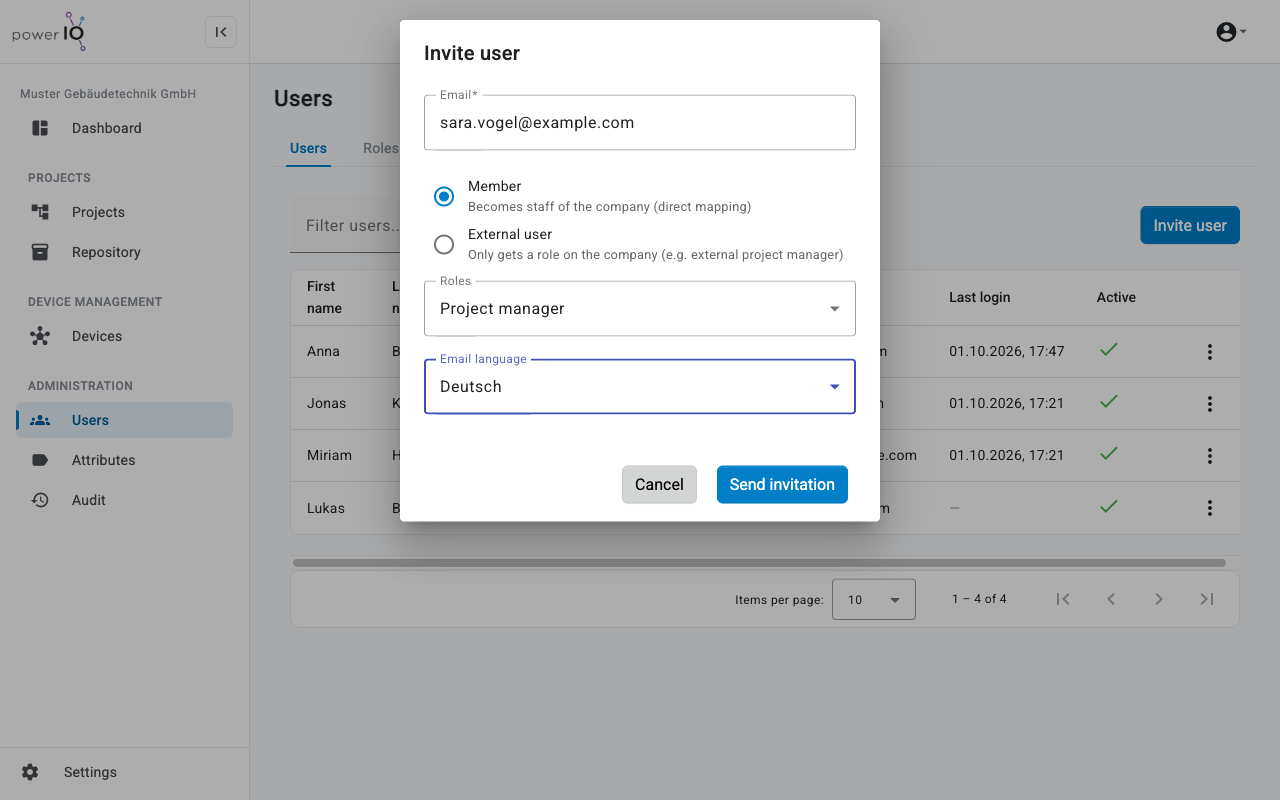Click active checkmark in Lukas's row
The width and height of the screenshot is (1280, 800).
1108,506
